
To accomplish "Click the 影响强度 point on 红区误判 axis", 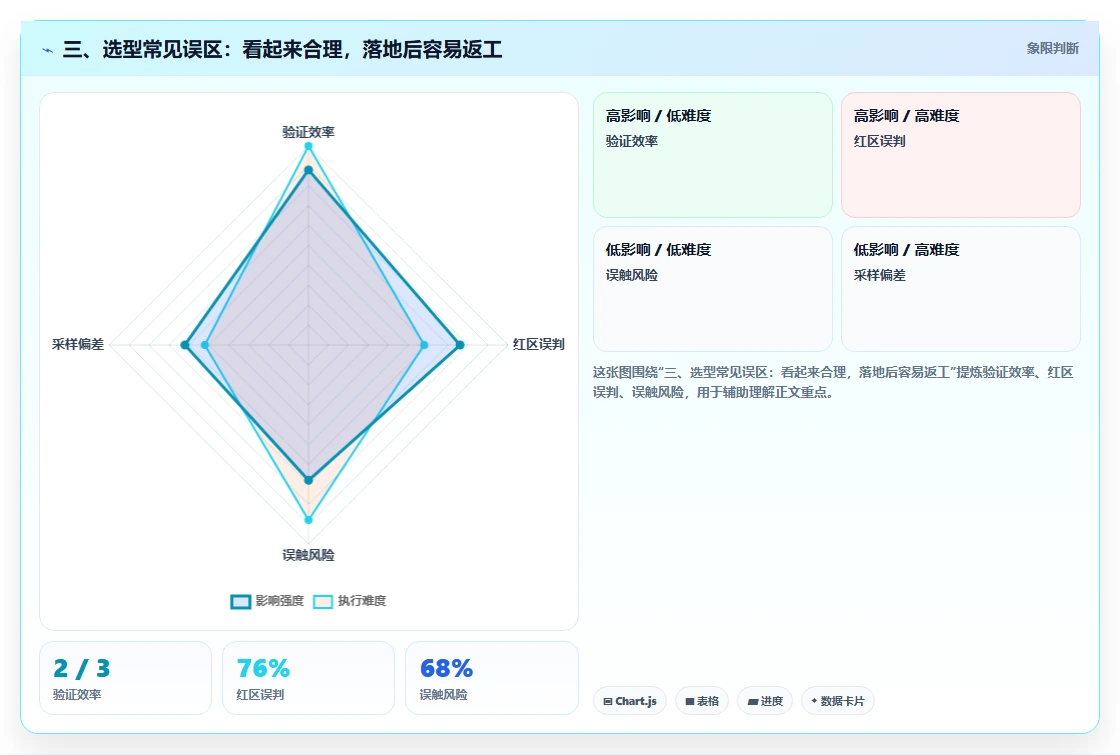I will tap(460, 345).
